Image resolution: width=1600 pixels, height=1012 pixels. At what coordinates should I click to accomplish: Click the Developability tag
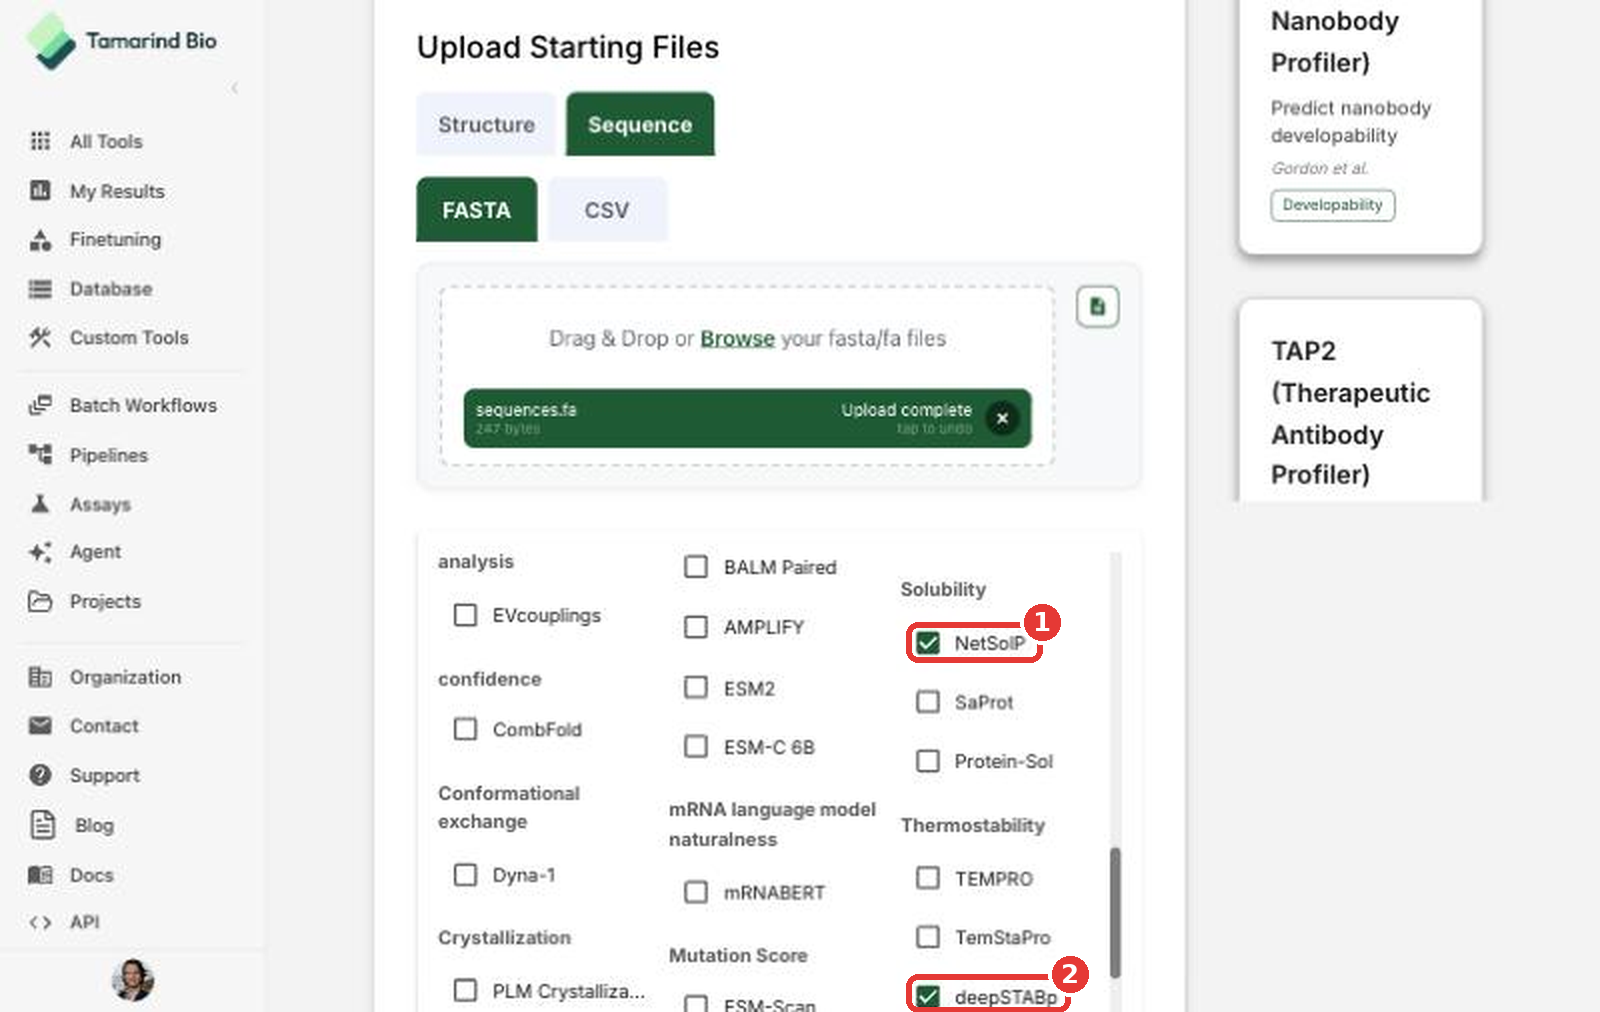tap(1332, 205)
